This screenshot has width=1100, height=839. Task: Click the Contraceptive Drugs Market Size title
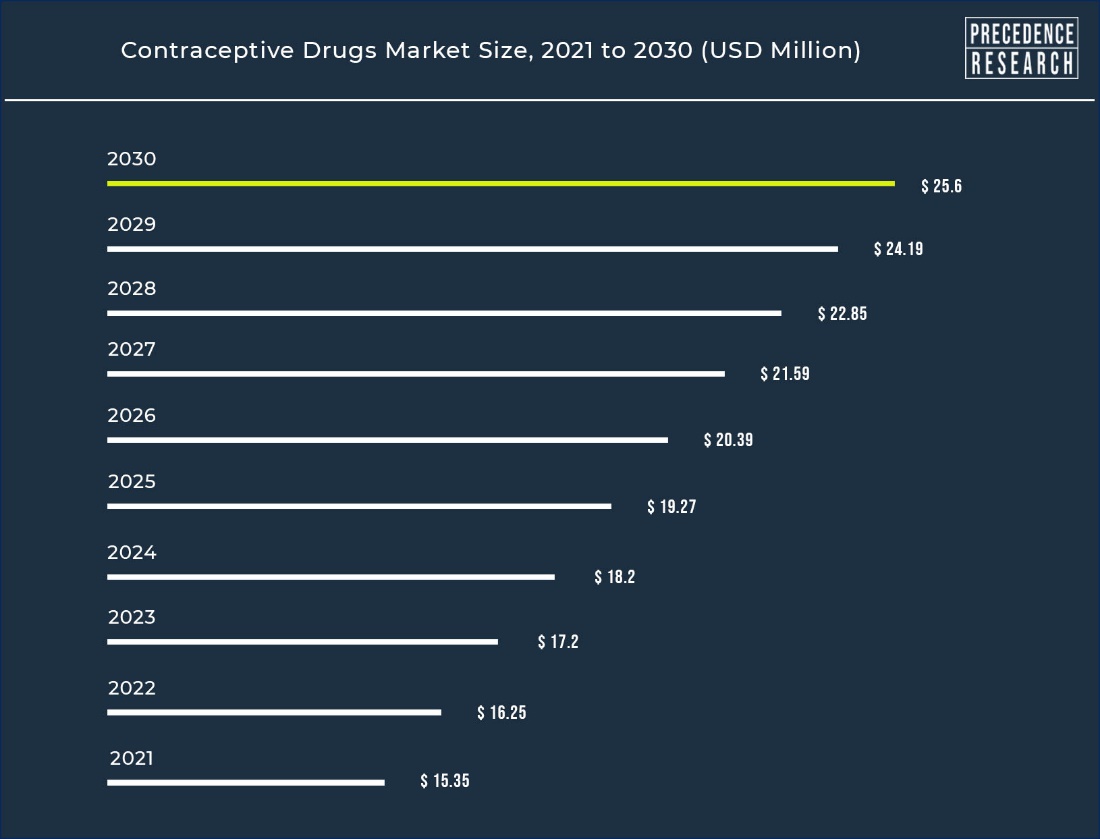490,50
